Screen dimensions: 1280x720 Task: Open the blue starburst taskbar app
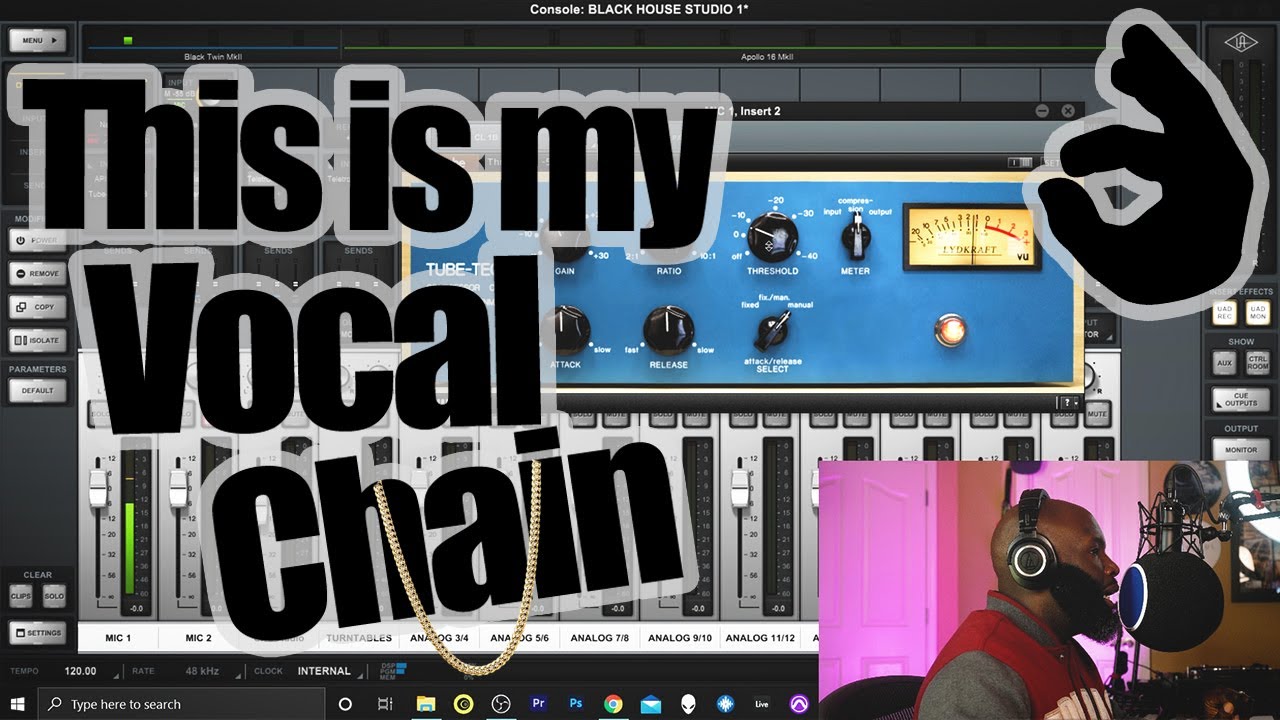tap(725, 704)
